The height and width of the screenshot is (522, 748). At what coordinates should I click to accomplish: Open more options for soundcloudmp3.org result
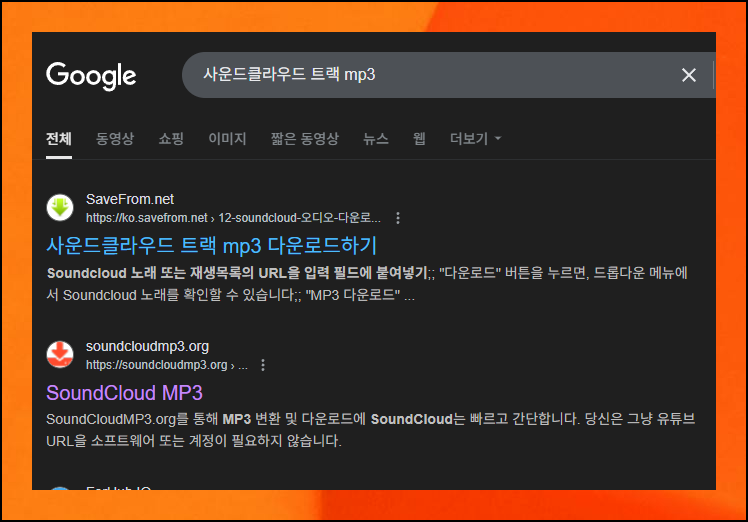tap(263, 365)
